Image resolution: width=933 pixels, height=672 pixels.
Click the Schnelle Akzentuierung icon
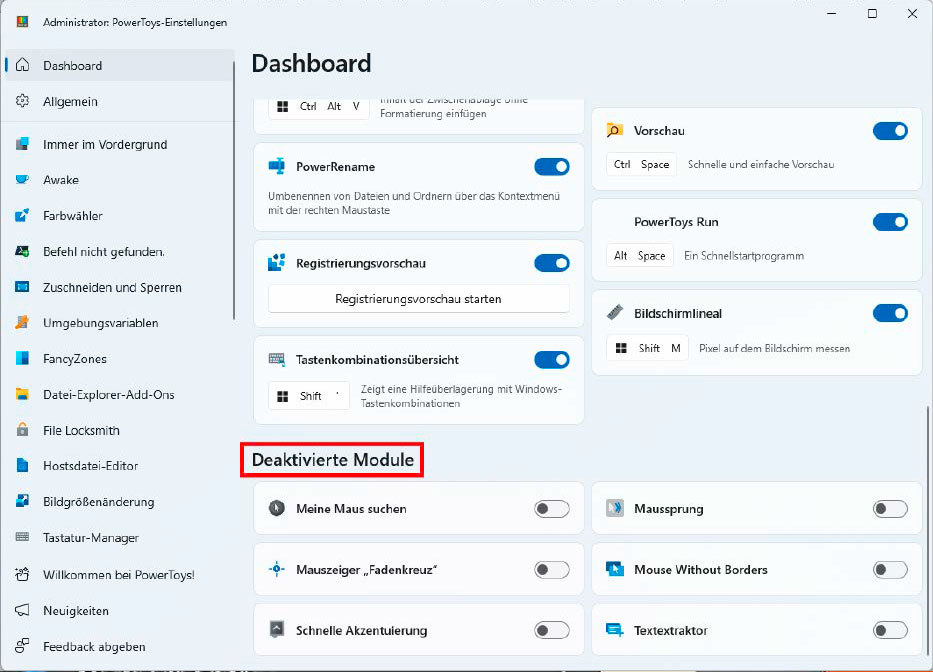coord(277,630)
